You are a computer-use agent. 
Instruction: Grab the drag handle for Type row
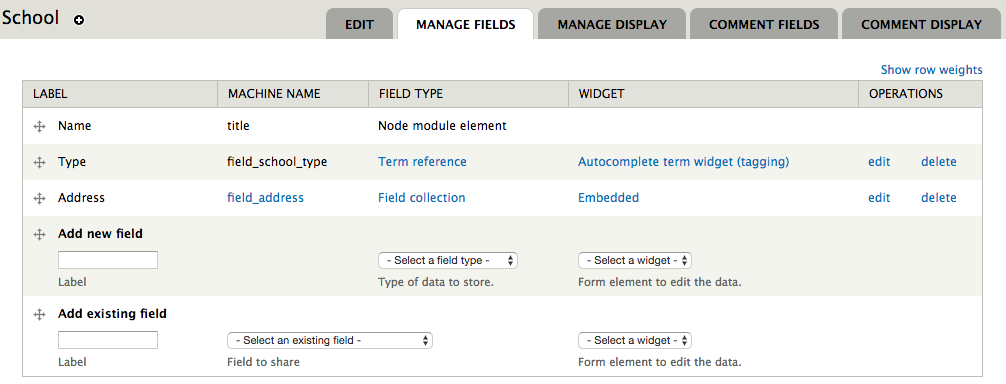[x=39, y=163]
